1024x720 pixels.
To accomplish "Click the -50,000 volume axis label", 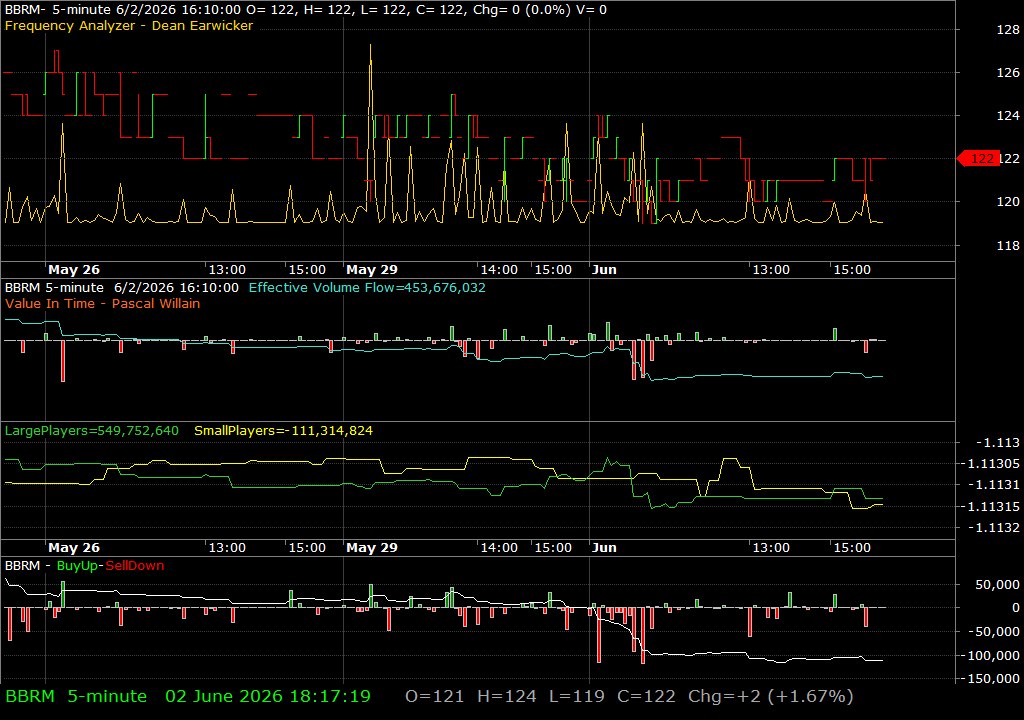I will tap(995, 631).
